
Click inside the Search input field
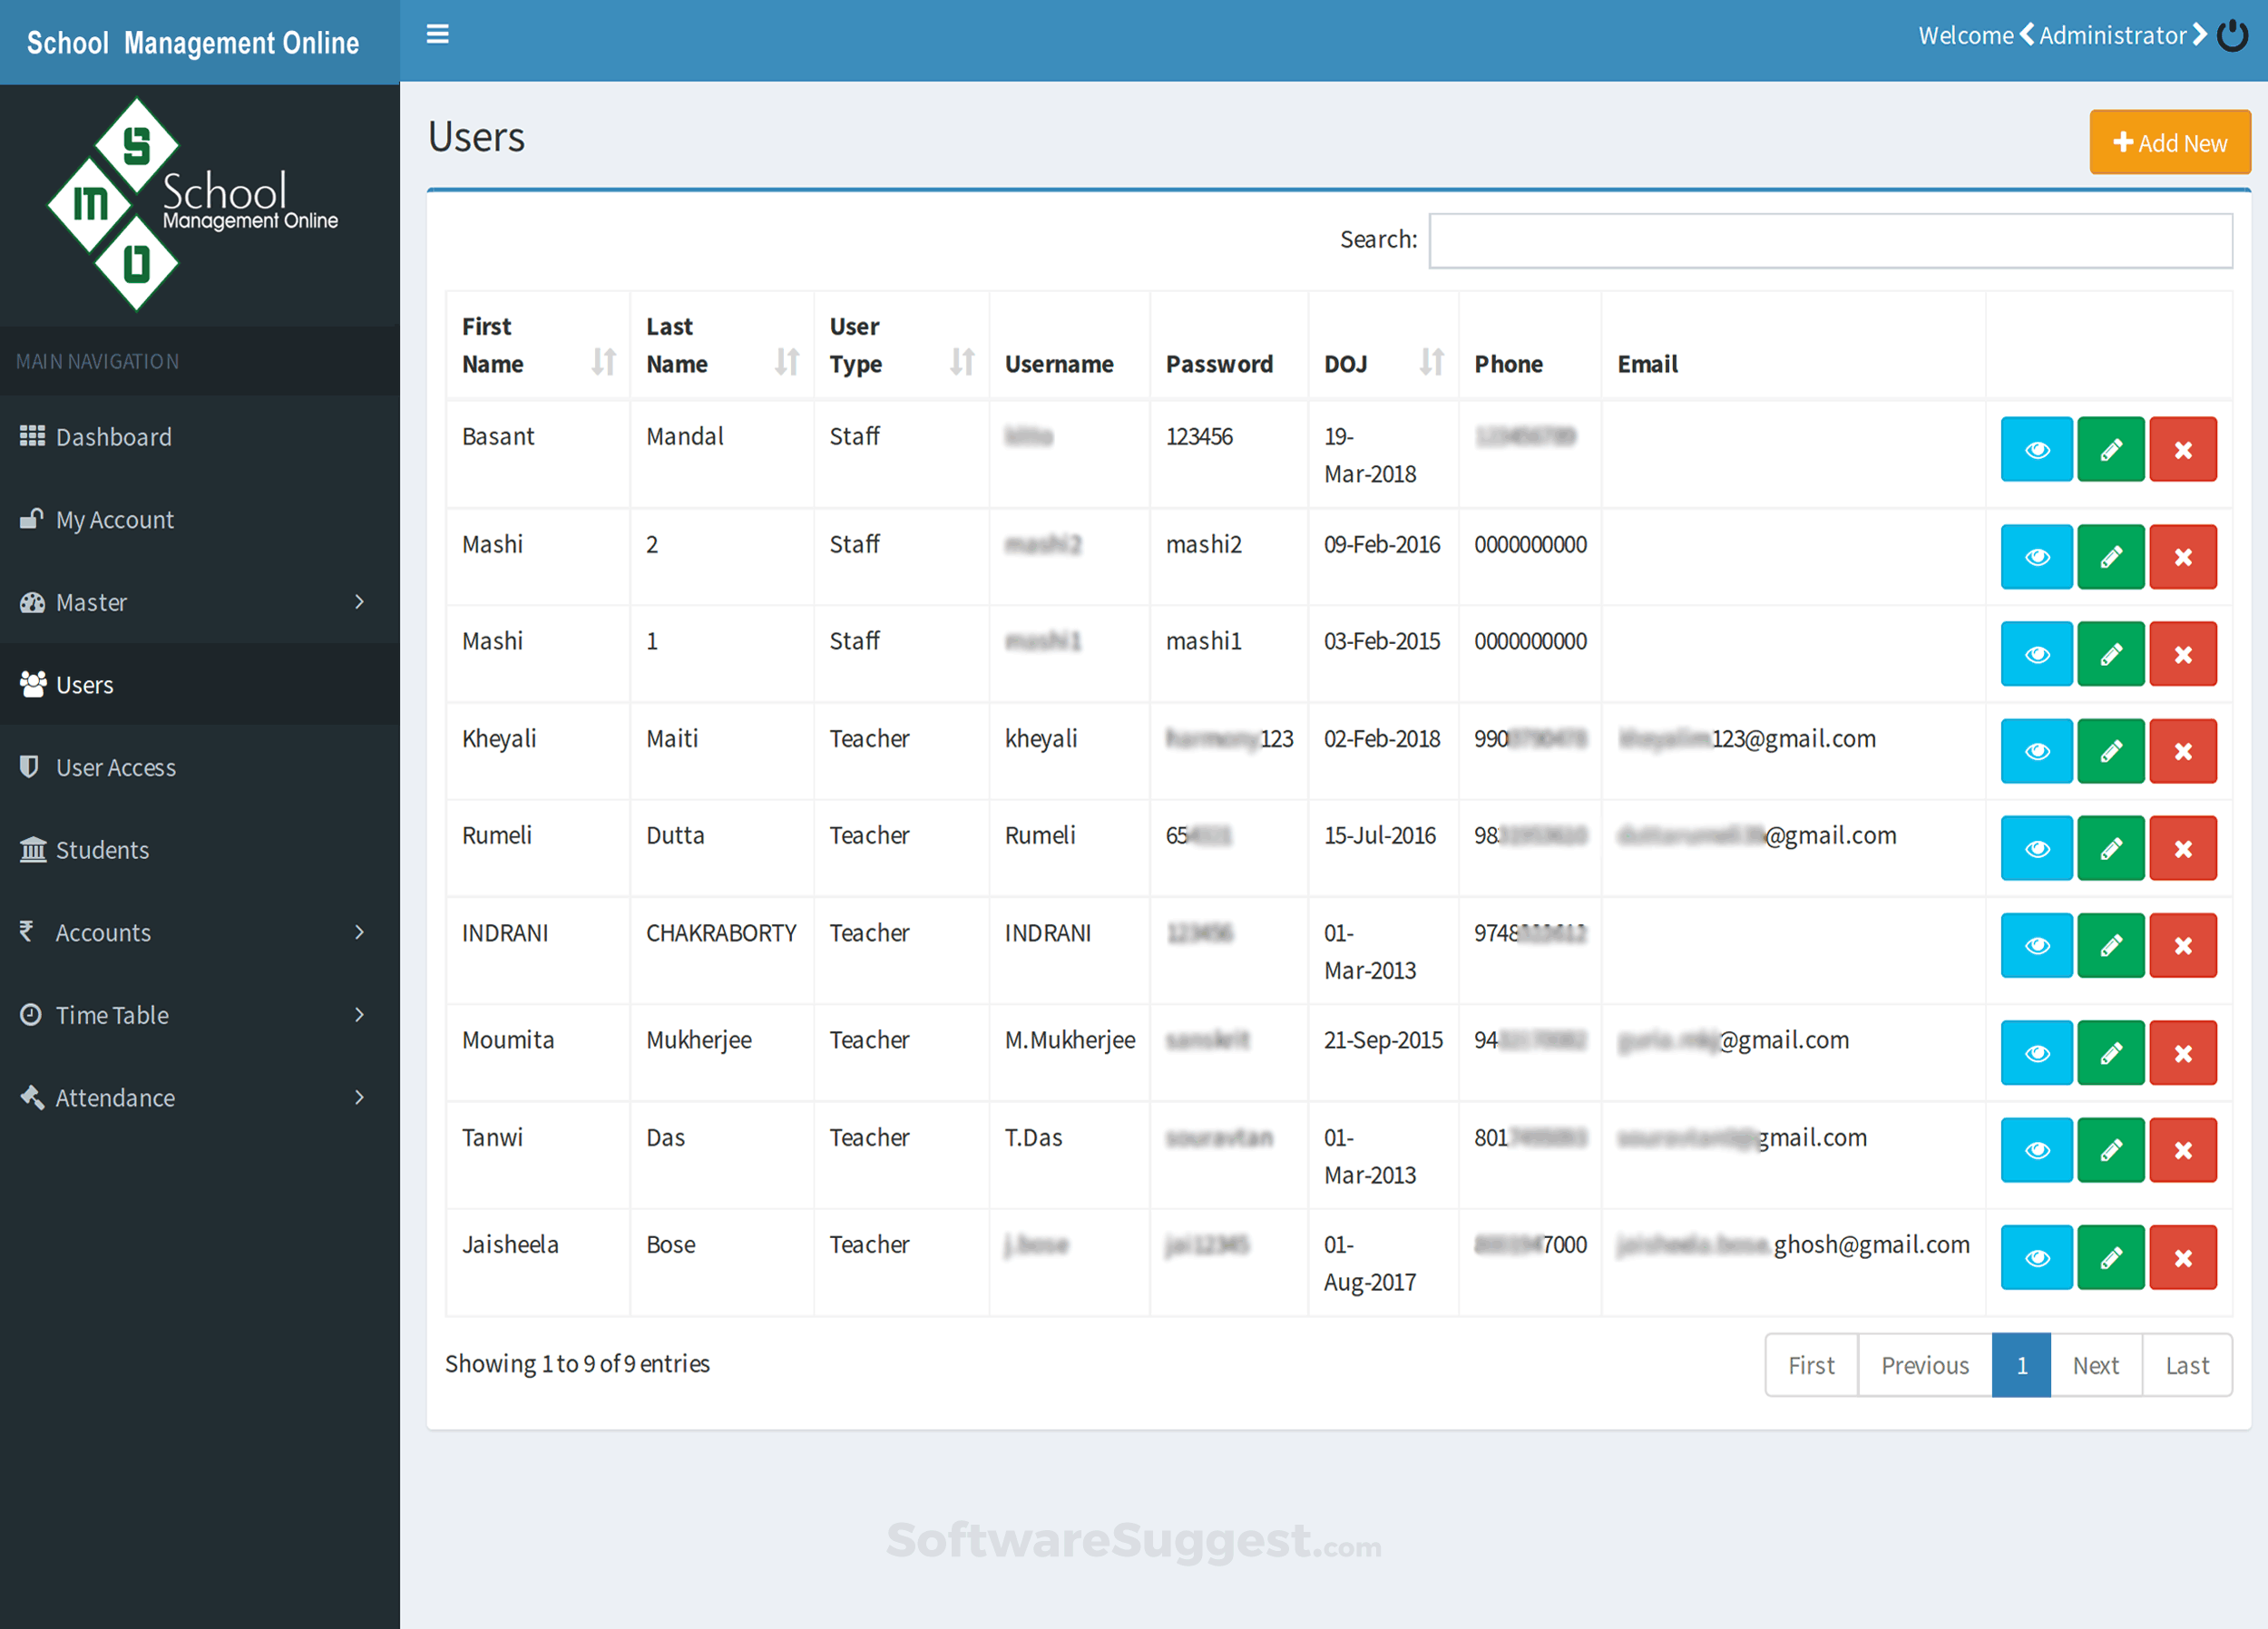1830,240
